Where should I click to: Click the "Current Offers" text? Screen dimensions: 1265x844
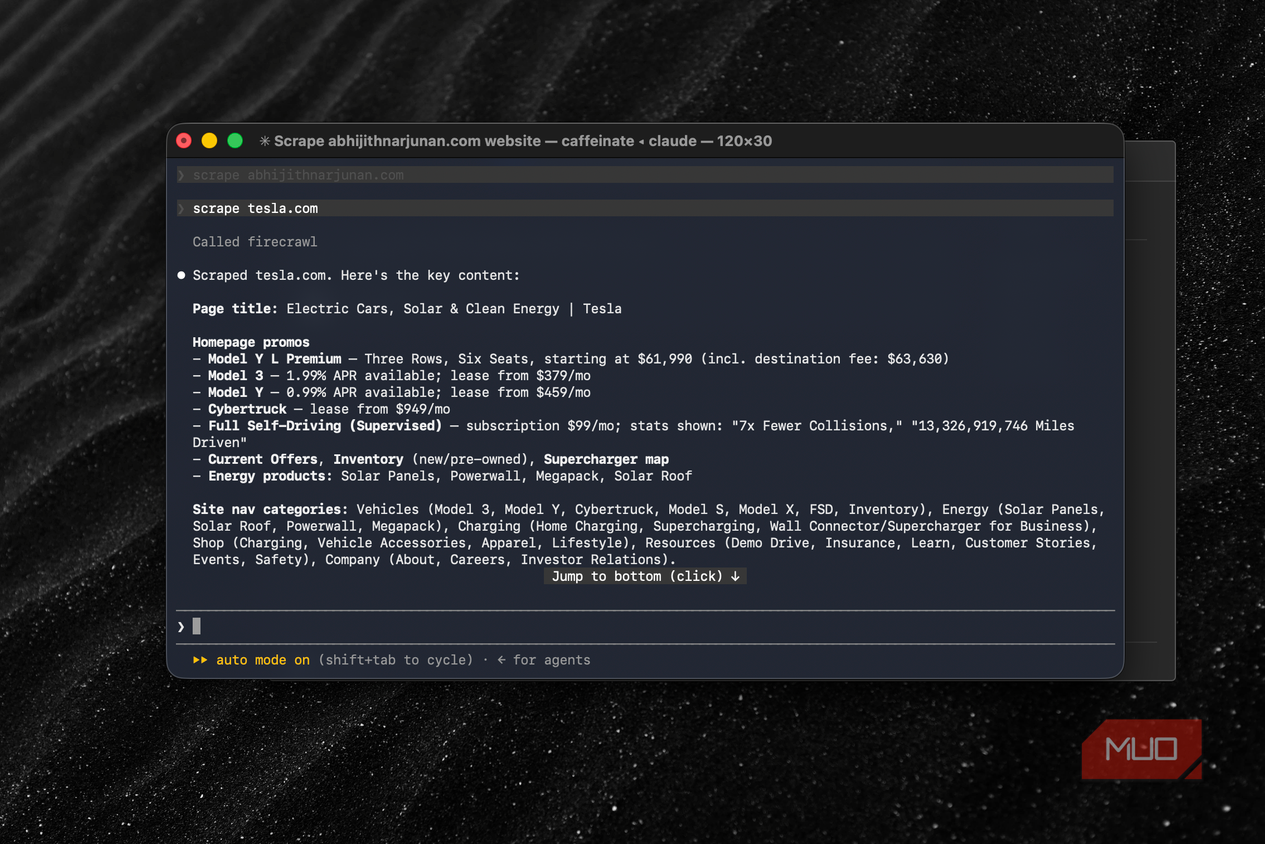(x=263, y=459)
